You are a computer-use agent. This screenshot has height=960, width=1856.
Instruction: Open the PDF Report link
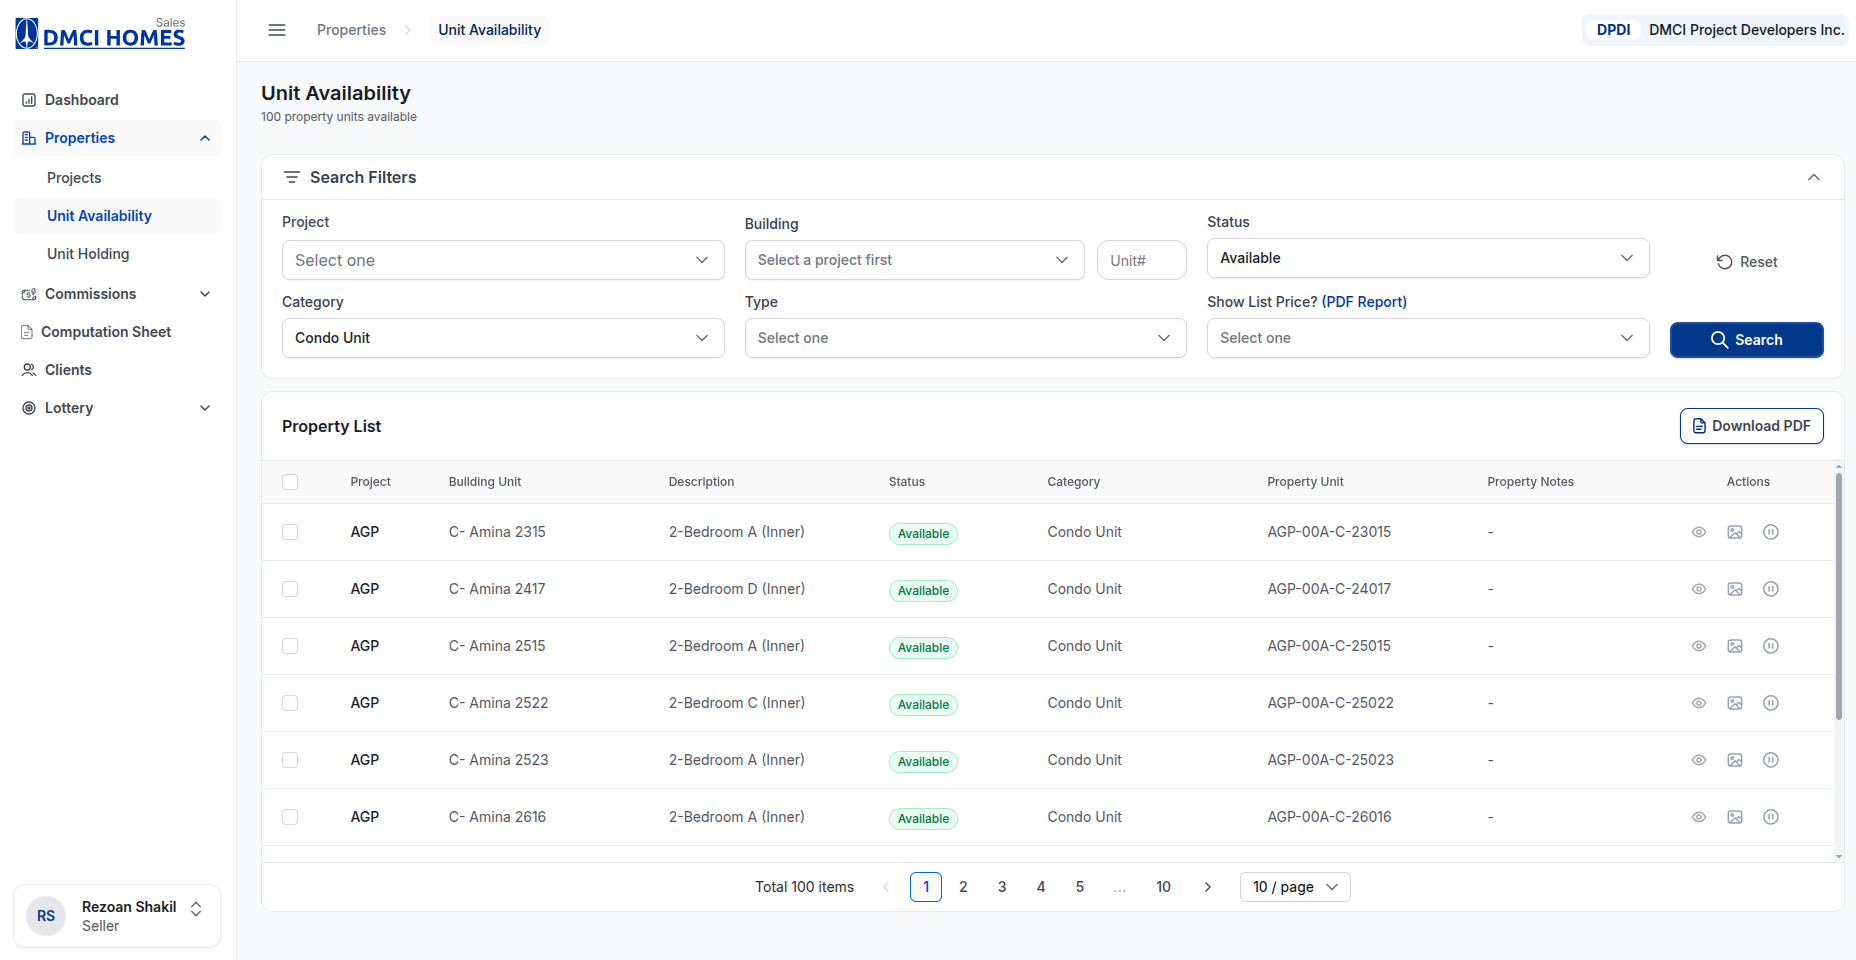(1364, 302)
